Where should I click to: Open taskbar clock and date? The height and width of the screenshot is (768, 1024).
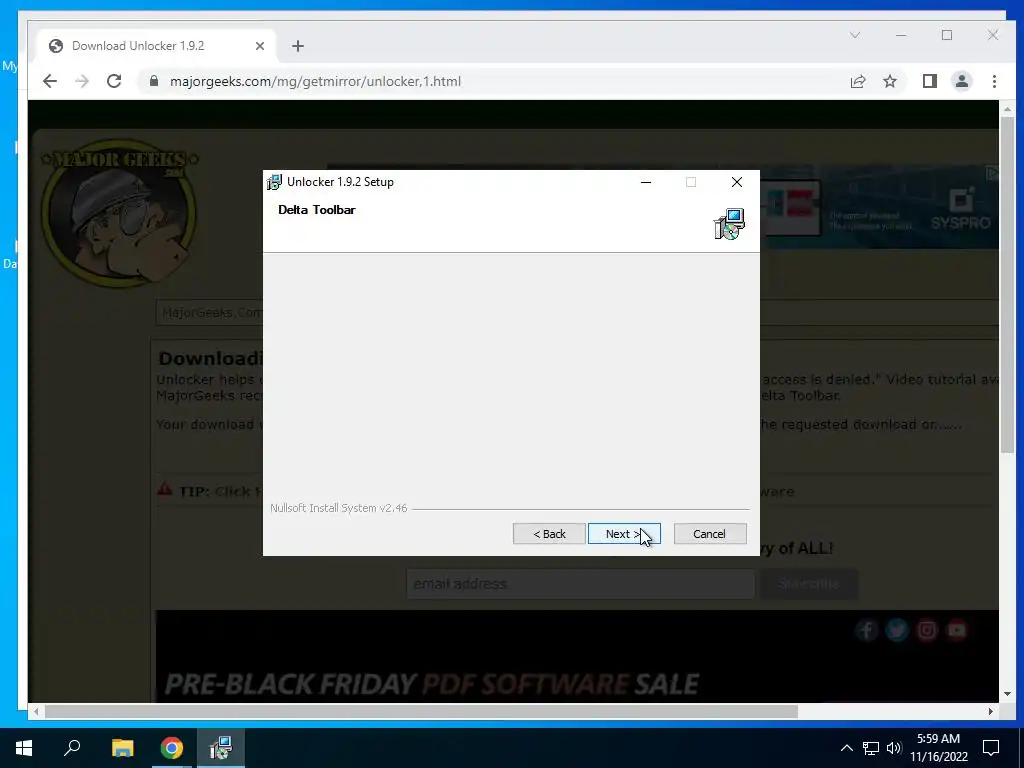938,748
